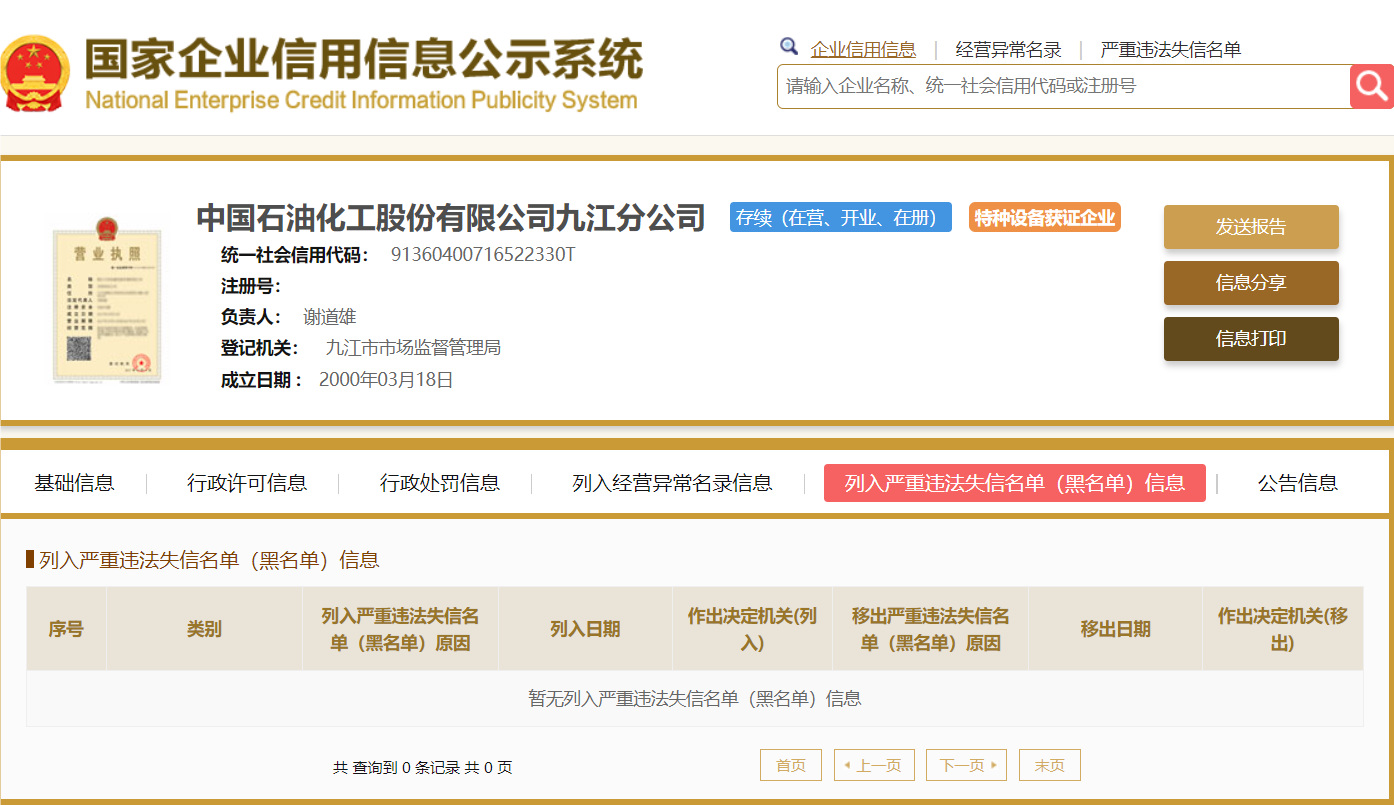This screenshot has height=805, width=1394.
Task: Click the 注册号 label
Action: tap(251, 286)
